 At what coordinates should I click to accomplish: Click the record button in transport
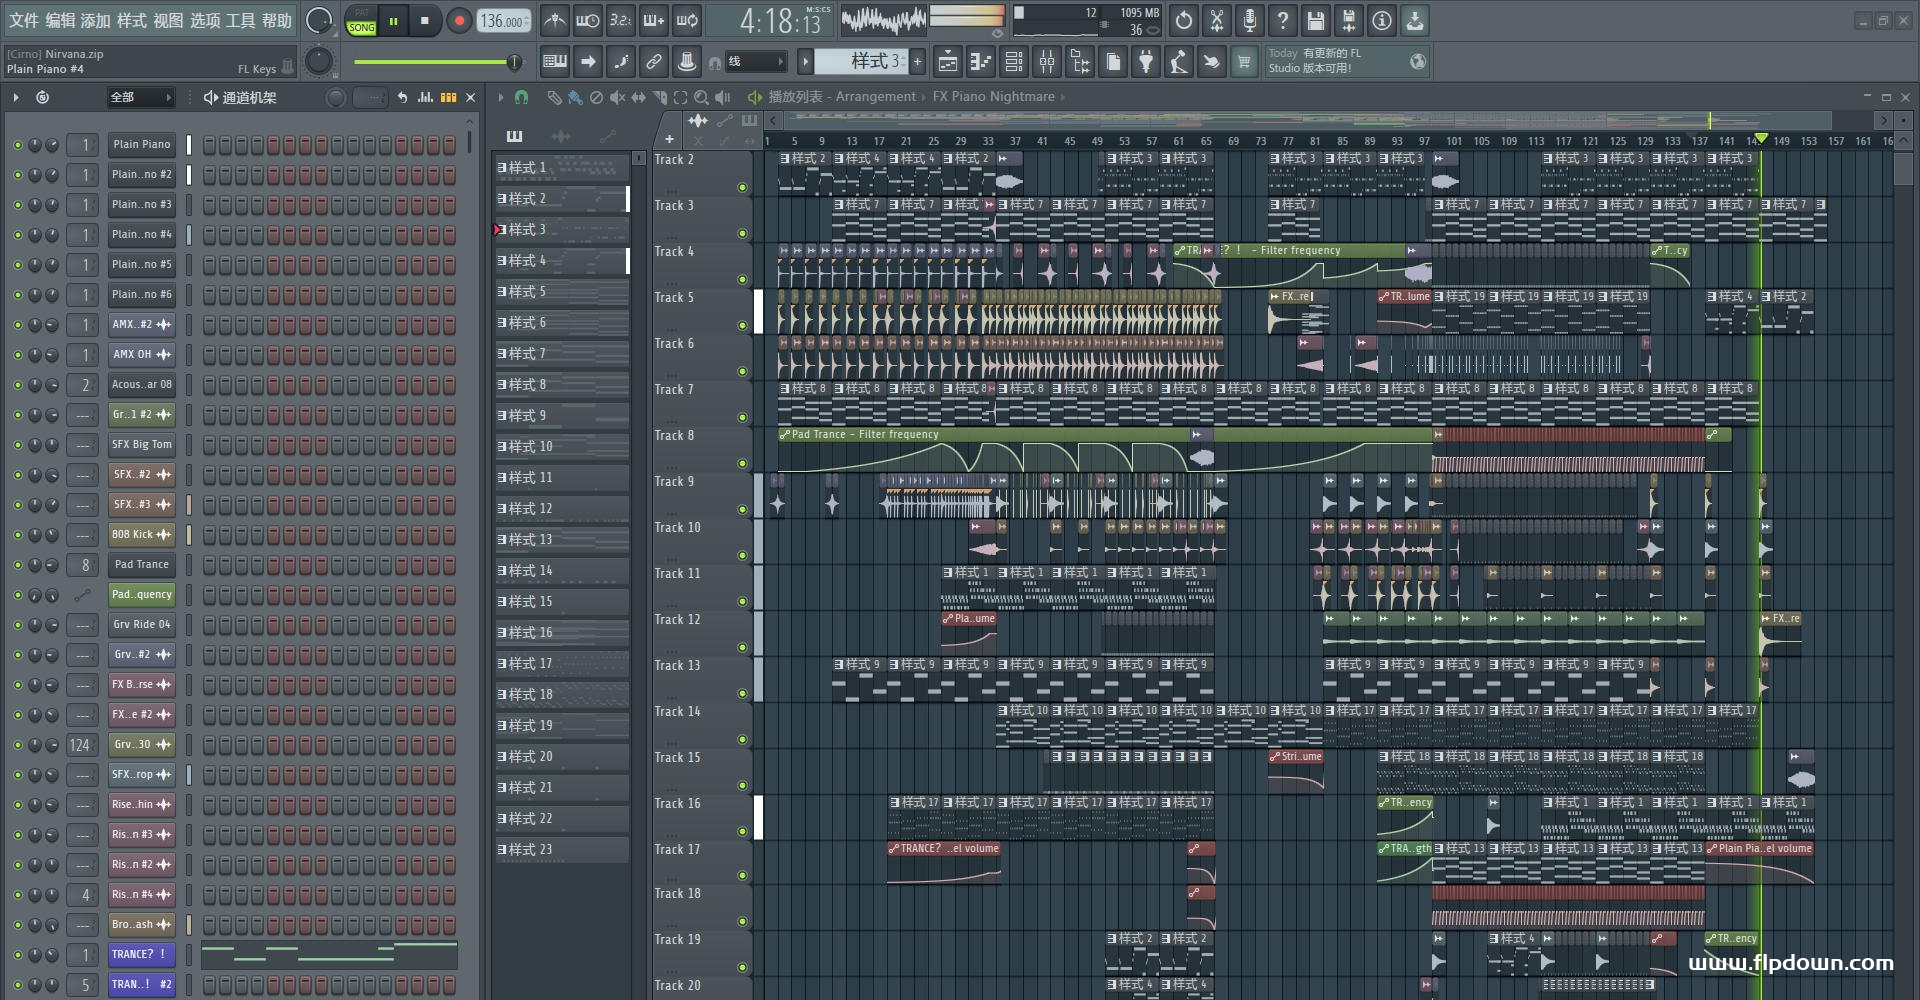tap(459, 21)
